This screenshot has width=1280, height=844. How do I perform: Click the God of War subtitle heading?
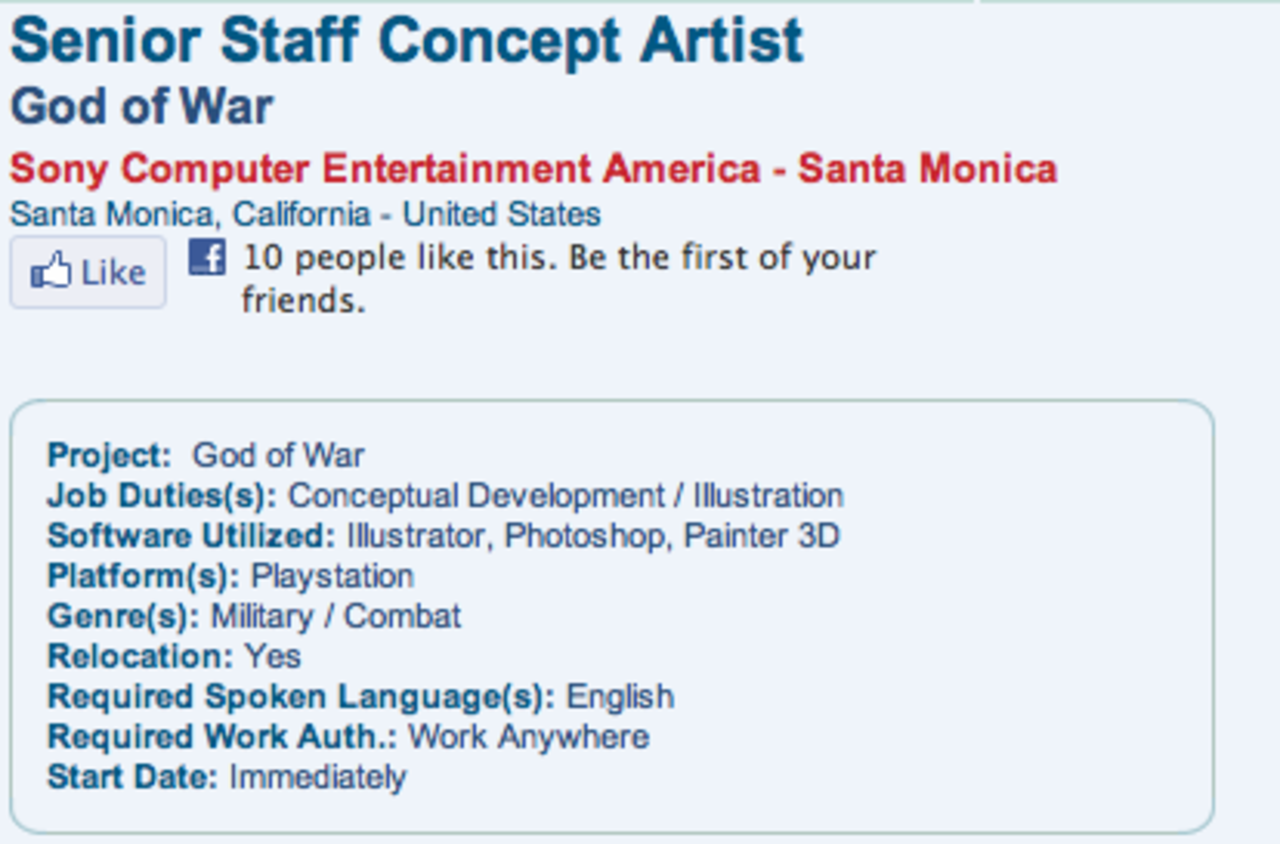142,107
